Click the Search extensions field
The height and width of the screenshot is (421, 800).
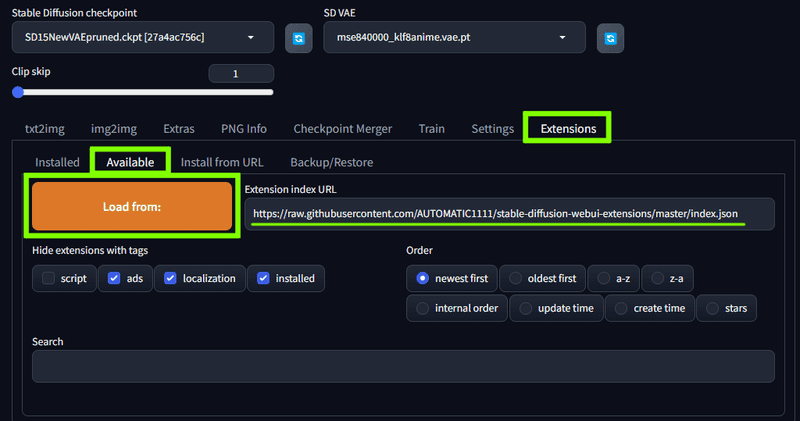403,366
